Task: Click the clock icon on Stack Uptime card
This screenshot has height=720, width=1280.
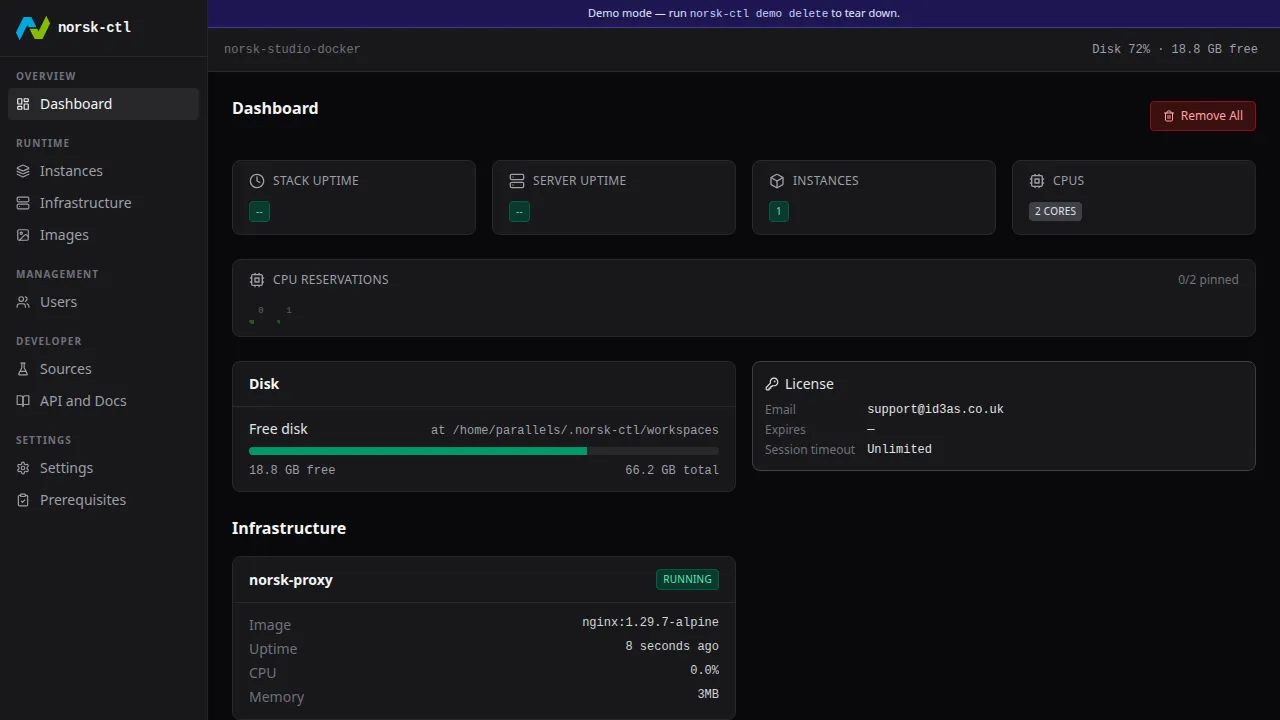Action: [257, 181]
